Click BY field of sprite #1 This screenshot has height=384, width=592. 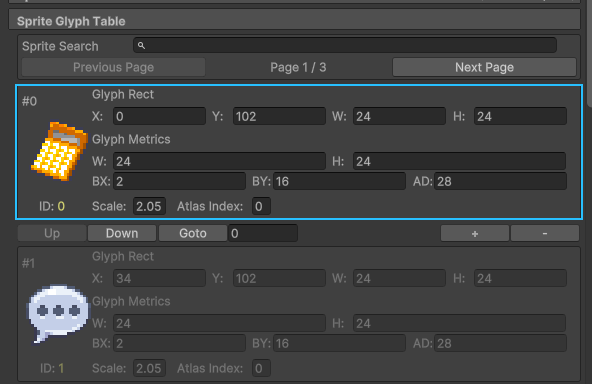339,343
